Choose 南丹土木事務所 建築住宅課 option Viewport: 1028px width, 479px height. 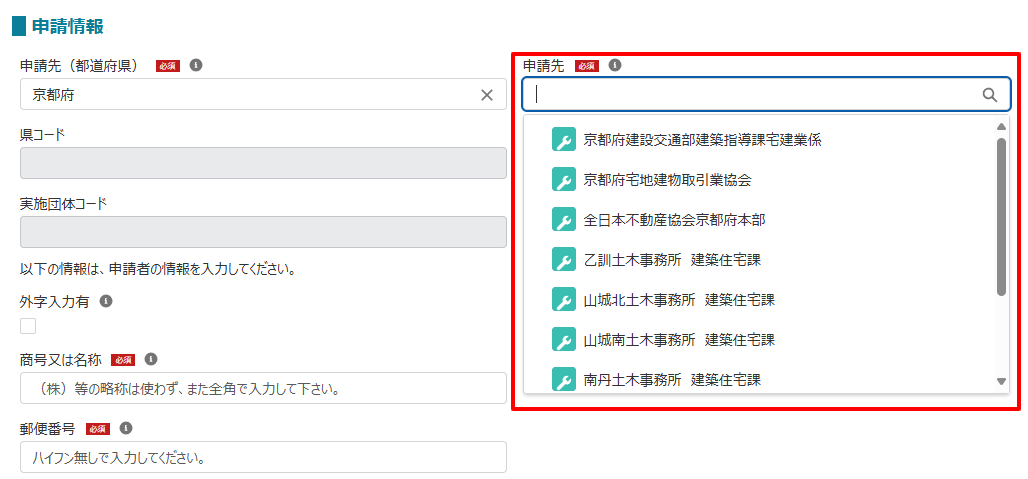coord(672,380)
